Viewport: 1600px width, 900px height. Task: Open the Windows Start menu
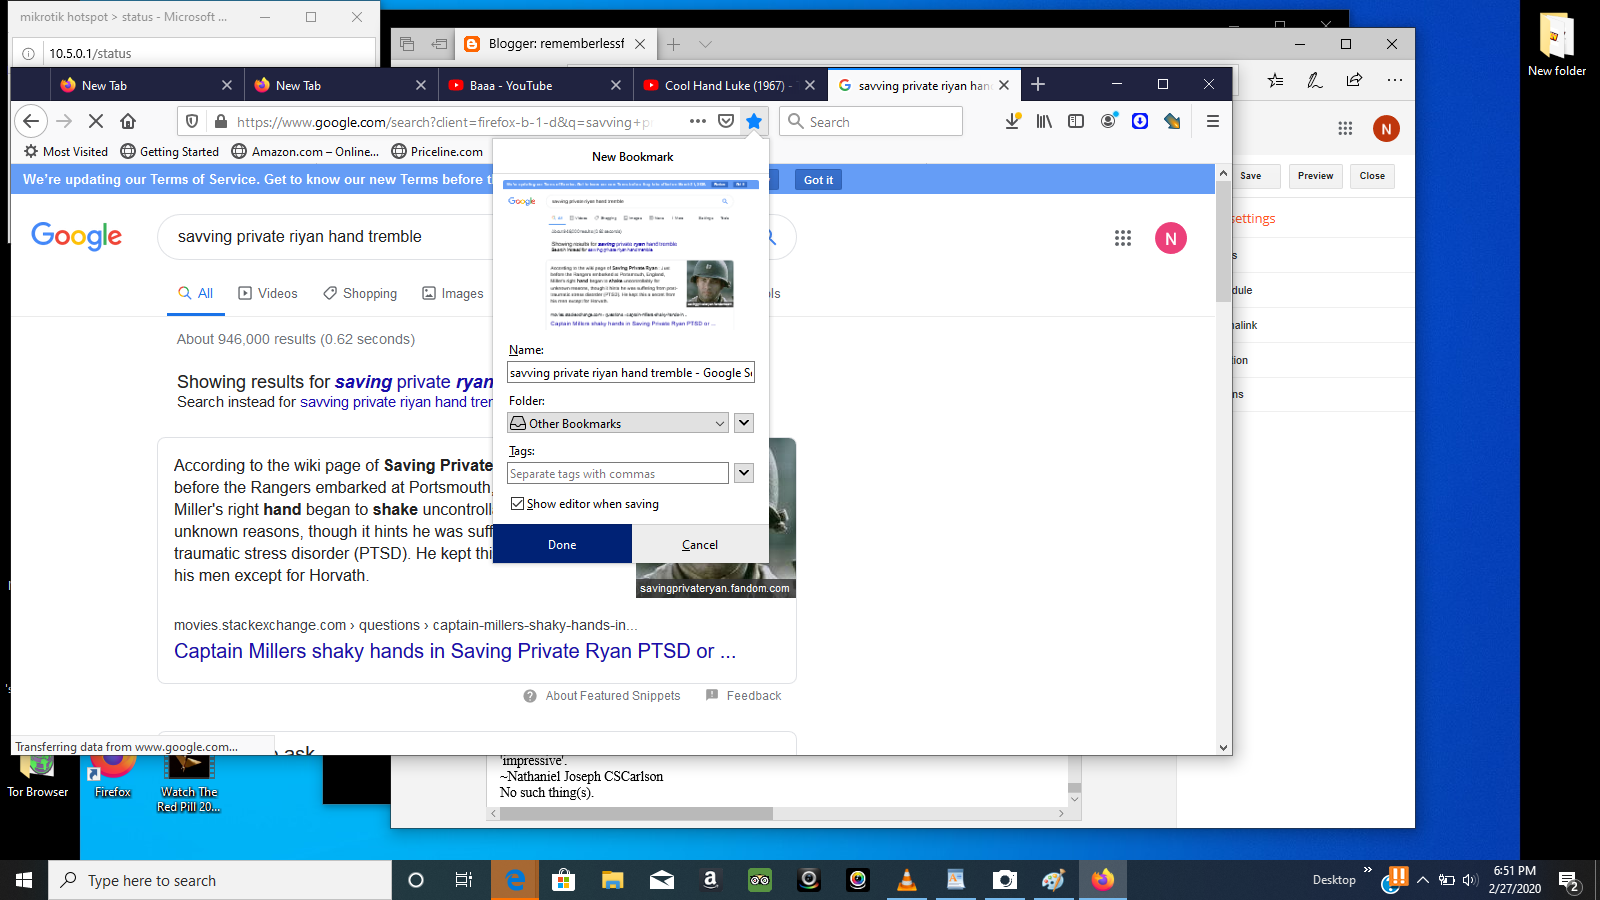coord(24,880)
